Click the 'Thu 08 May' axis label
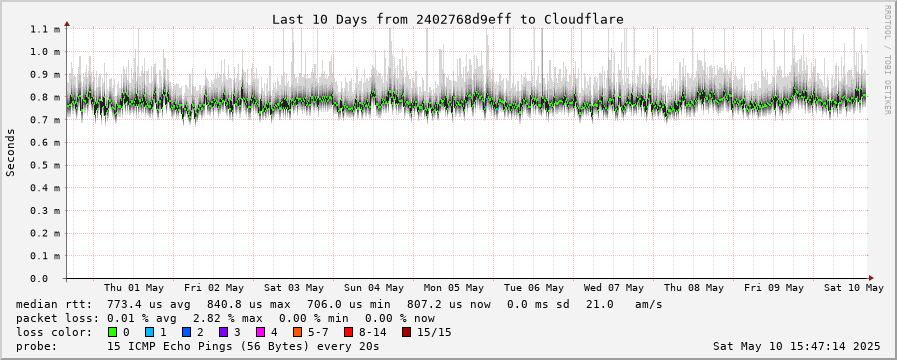The image size is (897, 360). (x=694, y=288)
